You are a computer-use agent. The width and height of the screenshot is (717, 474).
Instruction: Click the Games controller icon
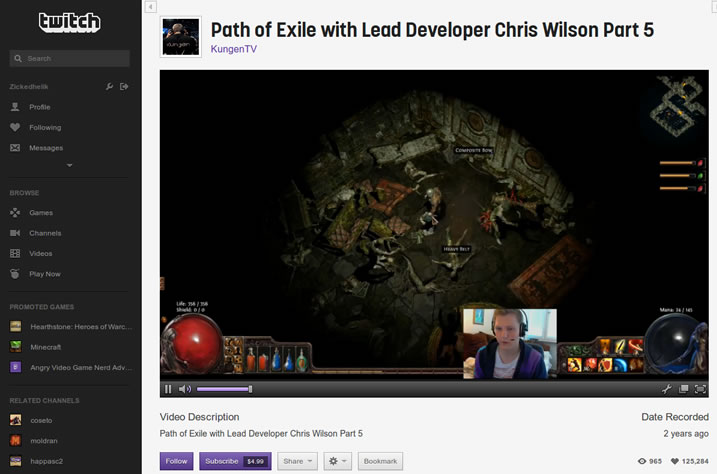pos(15,213)
